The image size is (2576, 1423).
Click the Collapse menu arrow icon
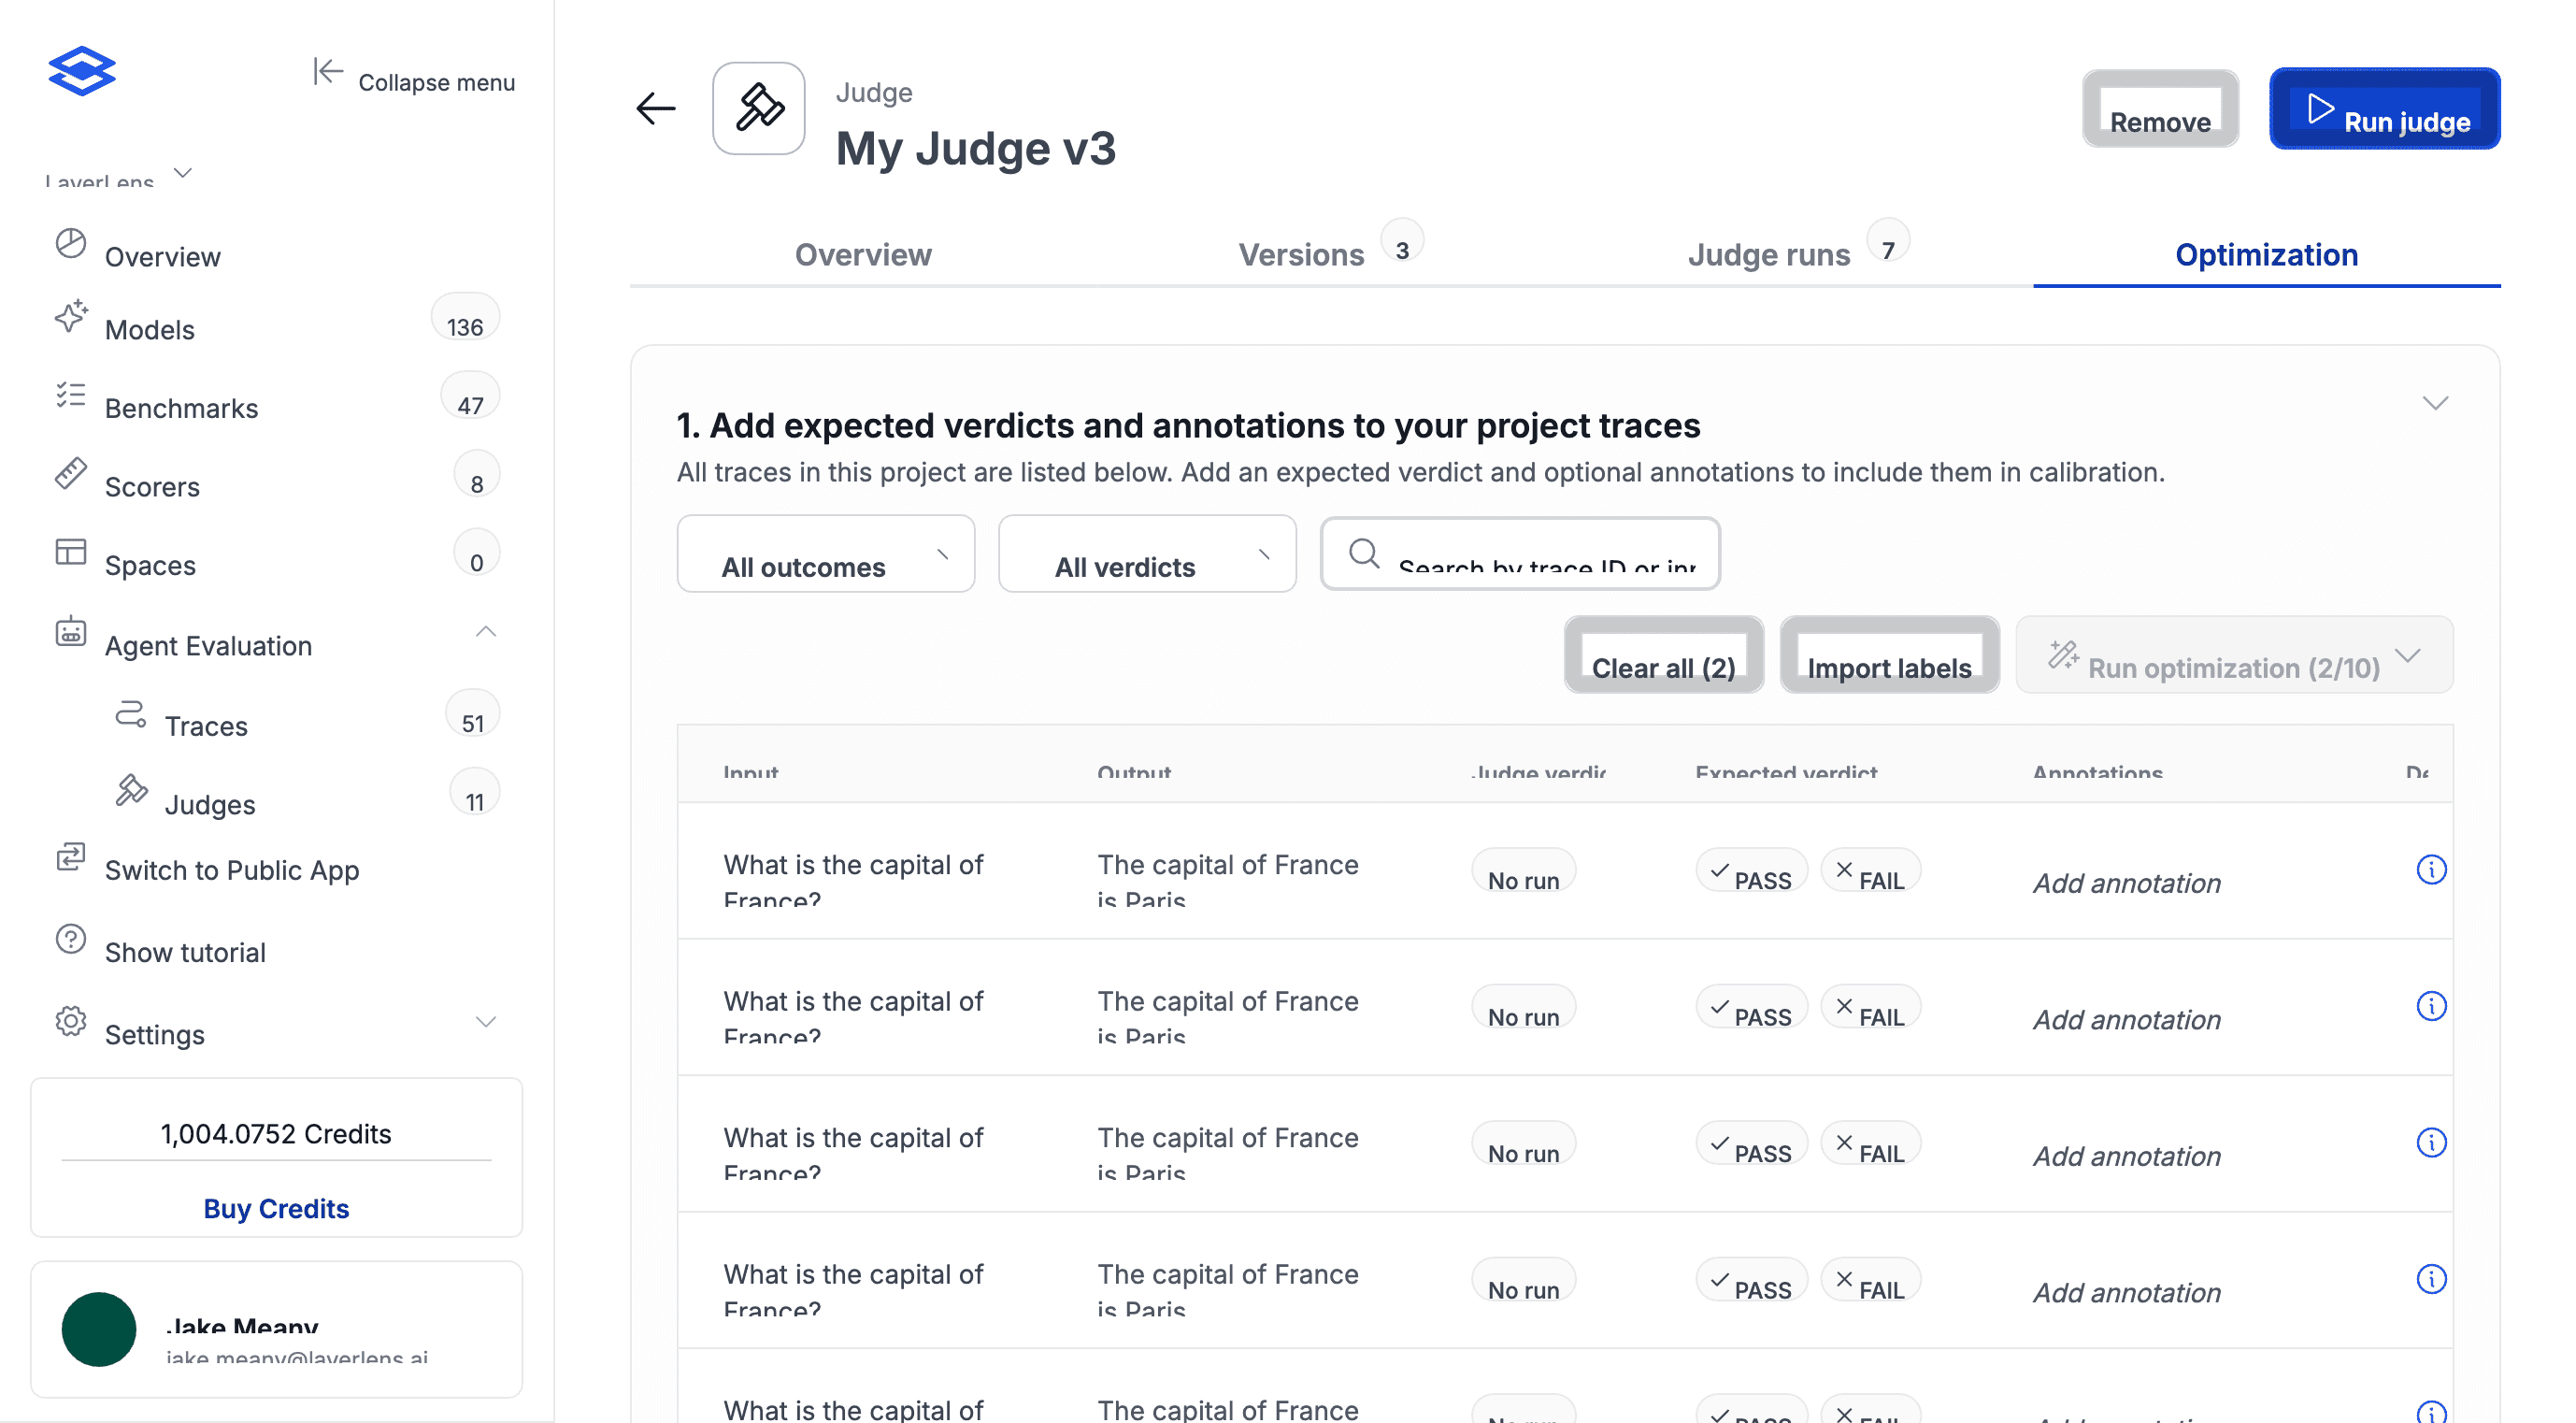click(x=327, y=72)
